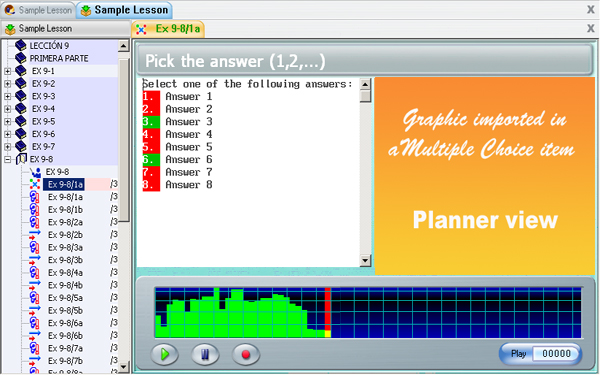Expand the EX 9-4 tree node
600x375 pixels.
click(x=7, y=109)
